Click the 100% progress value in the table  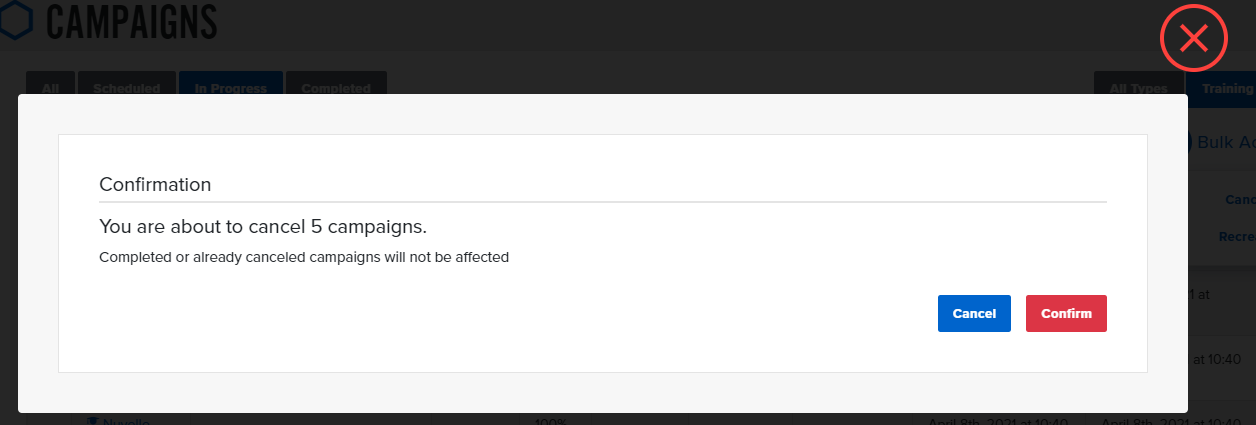point(552,421)
